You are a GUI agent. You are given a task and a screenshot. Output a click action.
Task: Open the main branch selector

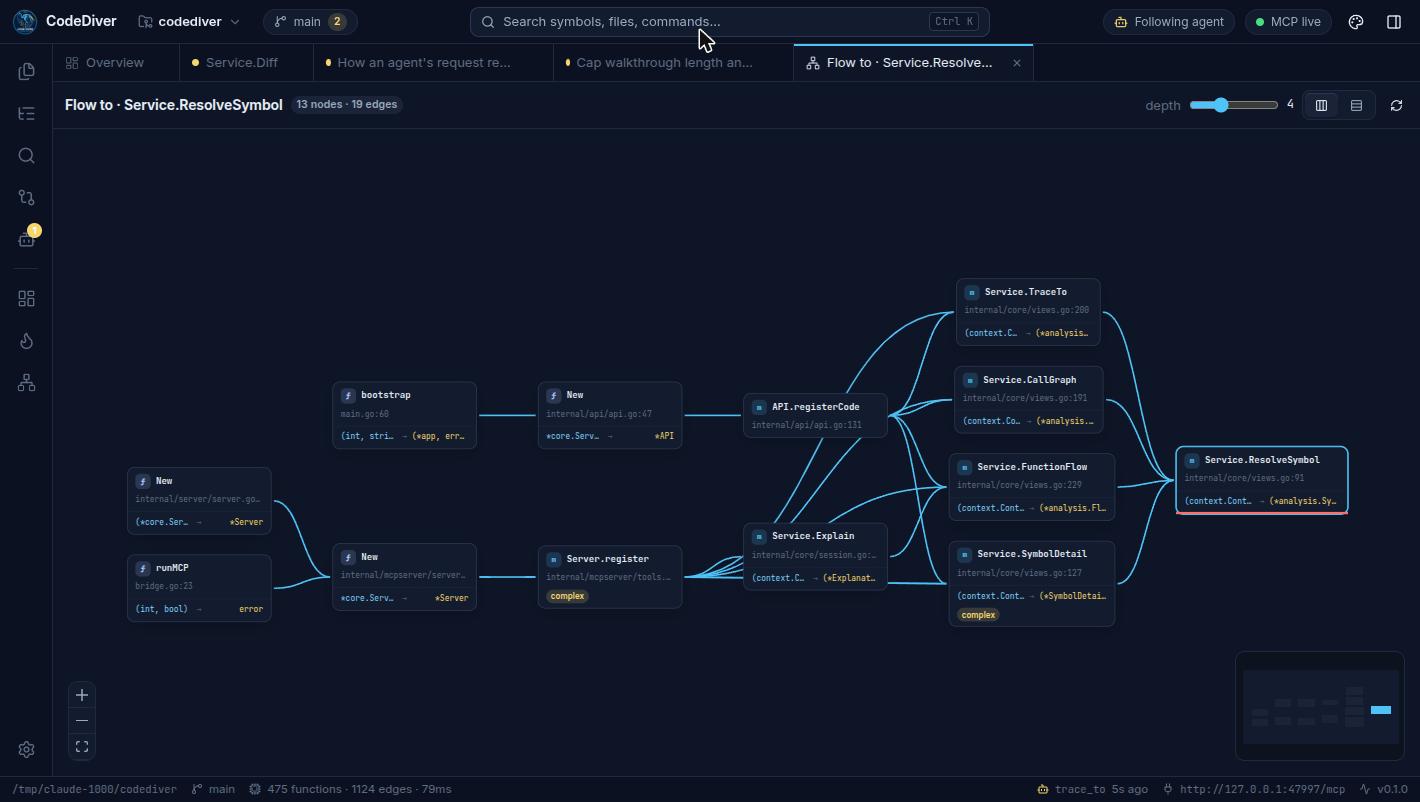click(x=310, y=21)
